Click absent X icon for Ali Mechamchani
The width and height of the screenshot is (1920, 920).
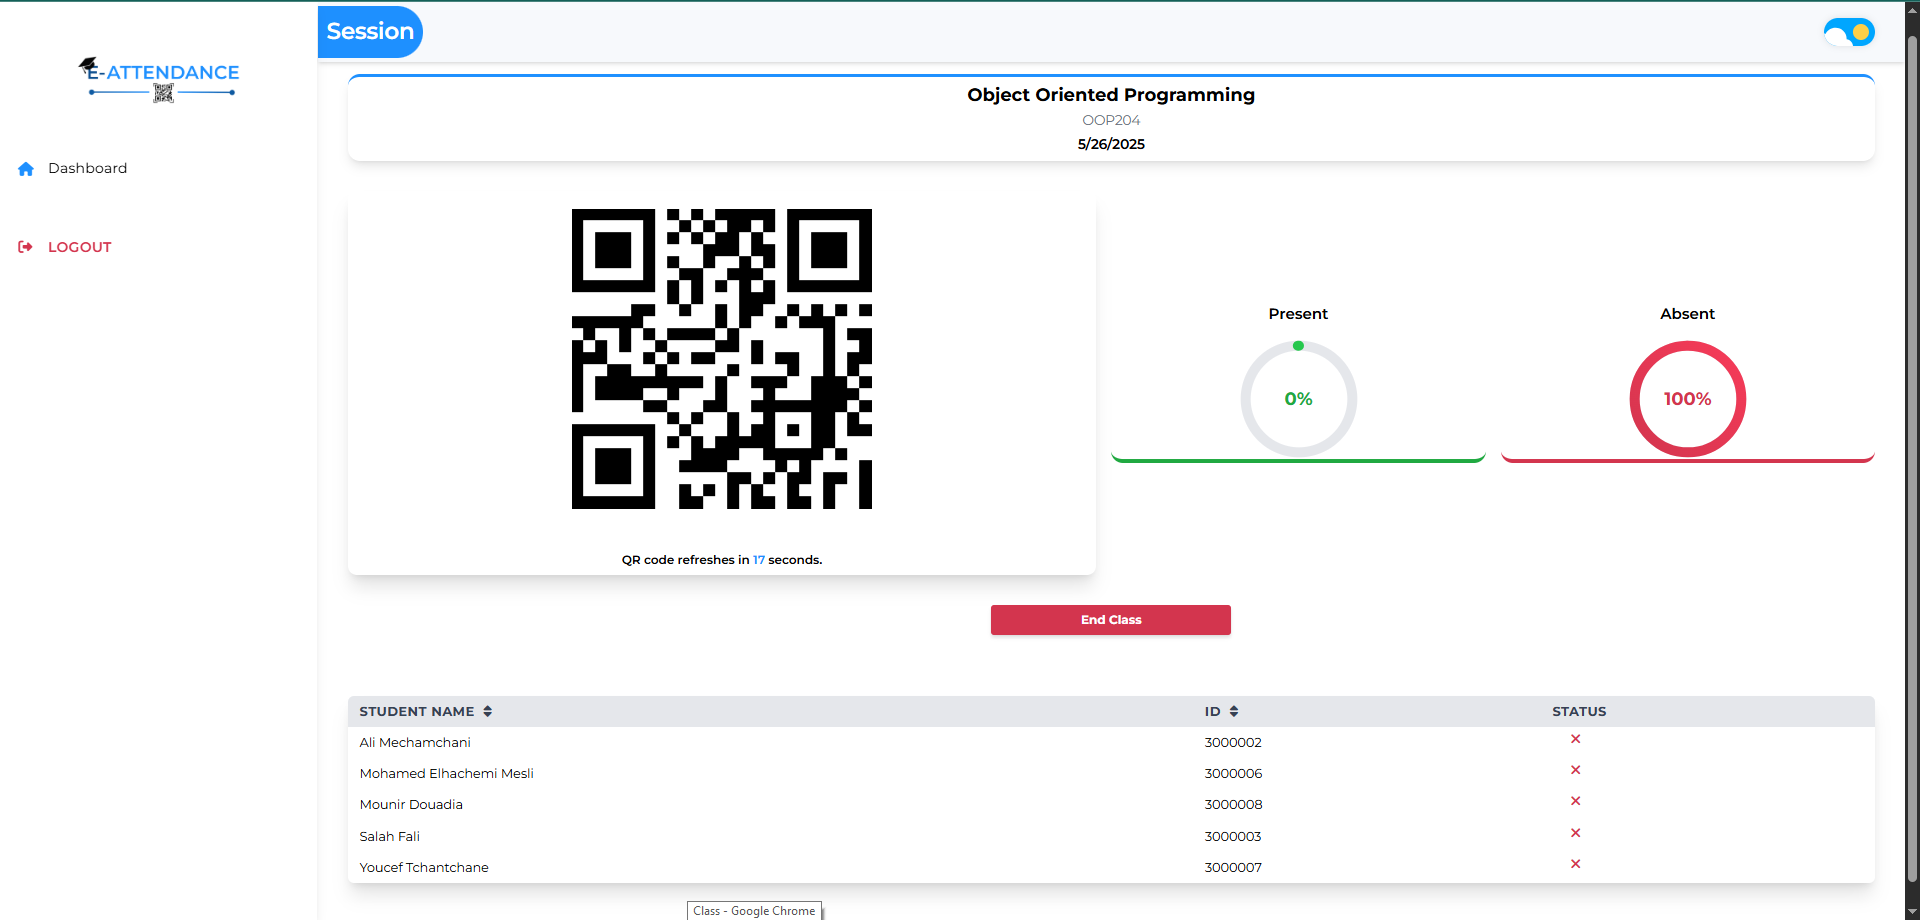(1575, 739)
